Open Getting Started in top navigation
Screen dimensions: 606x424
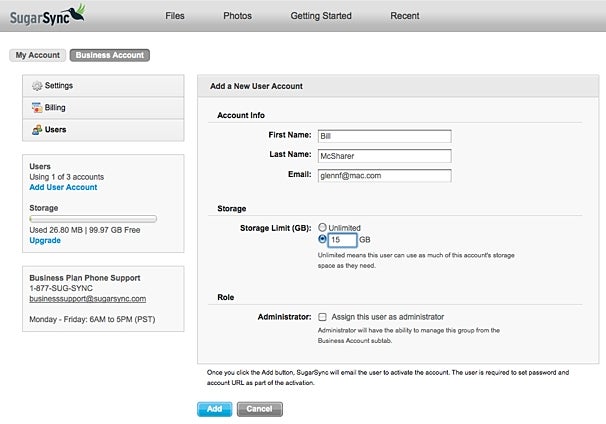(321, 16)
